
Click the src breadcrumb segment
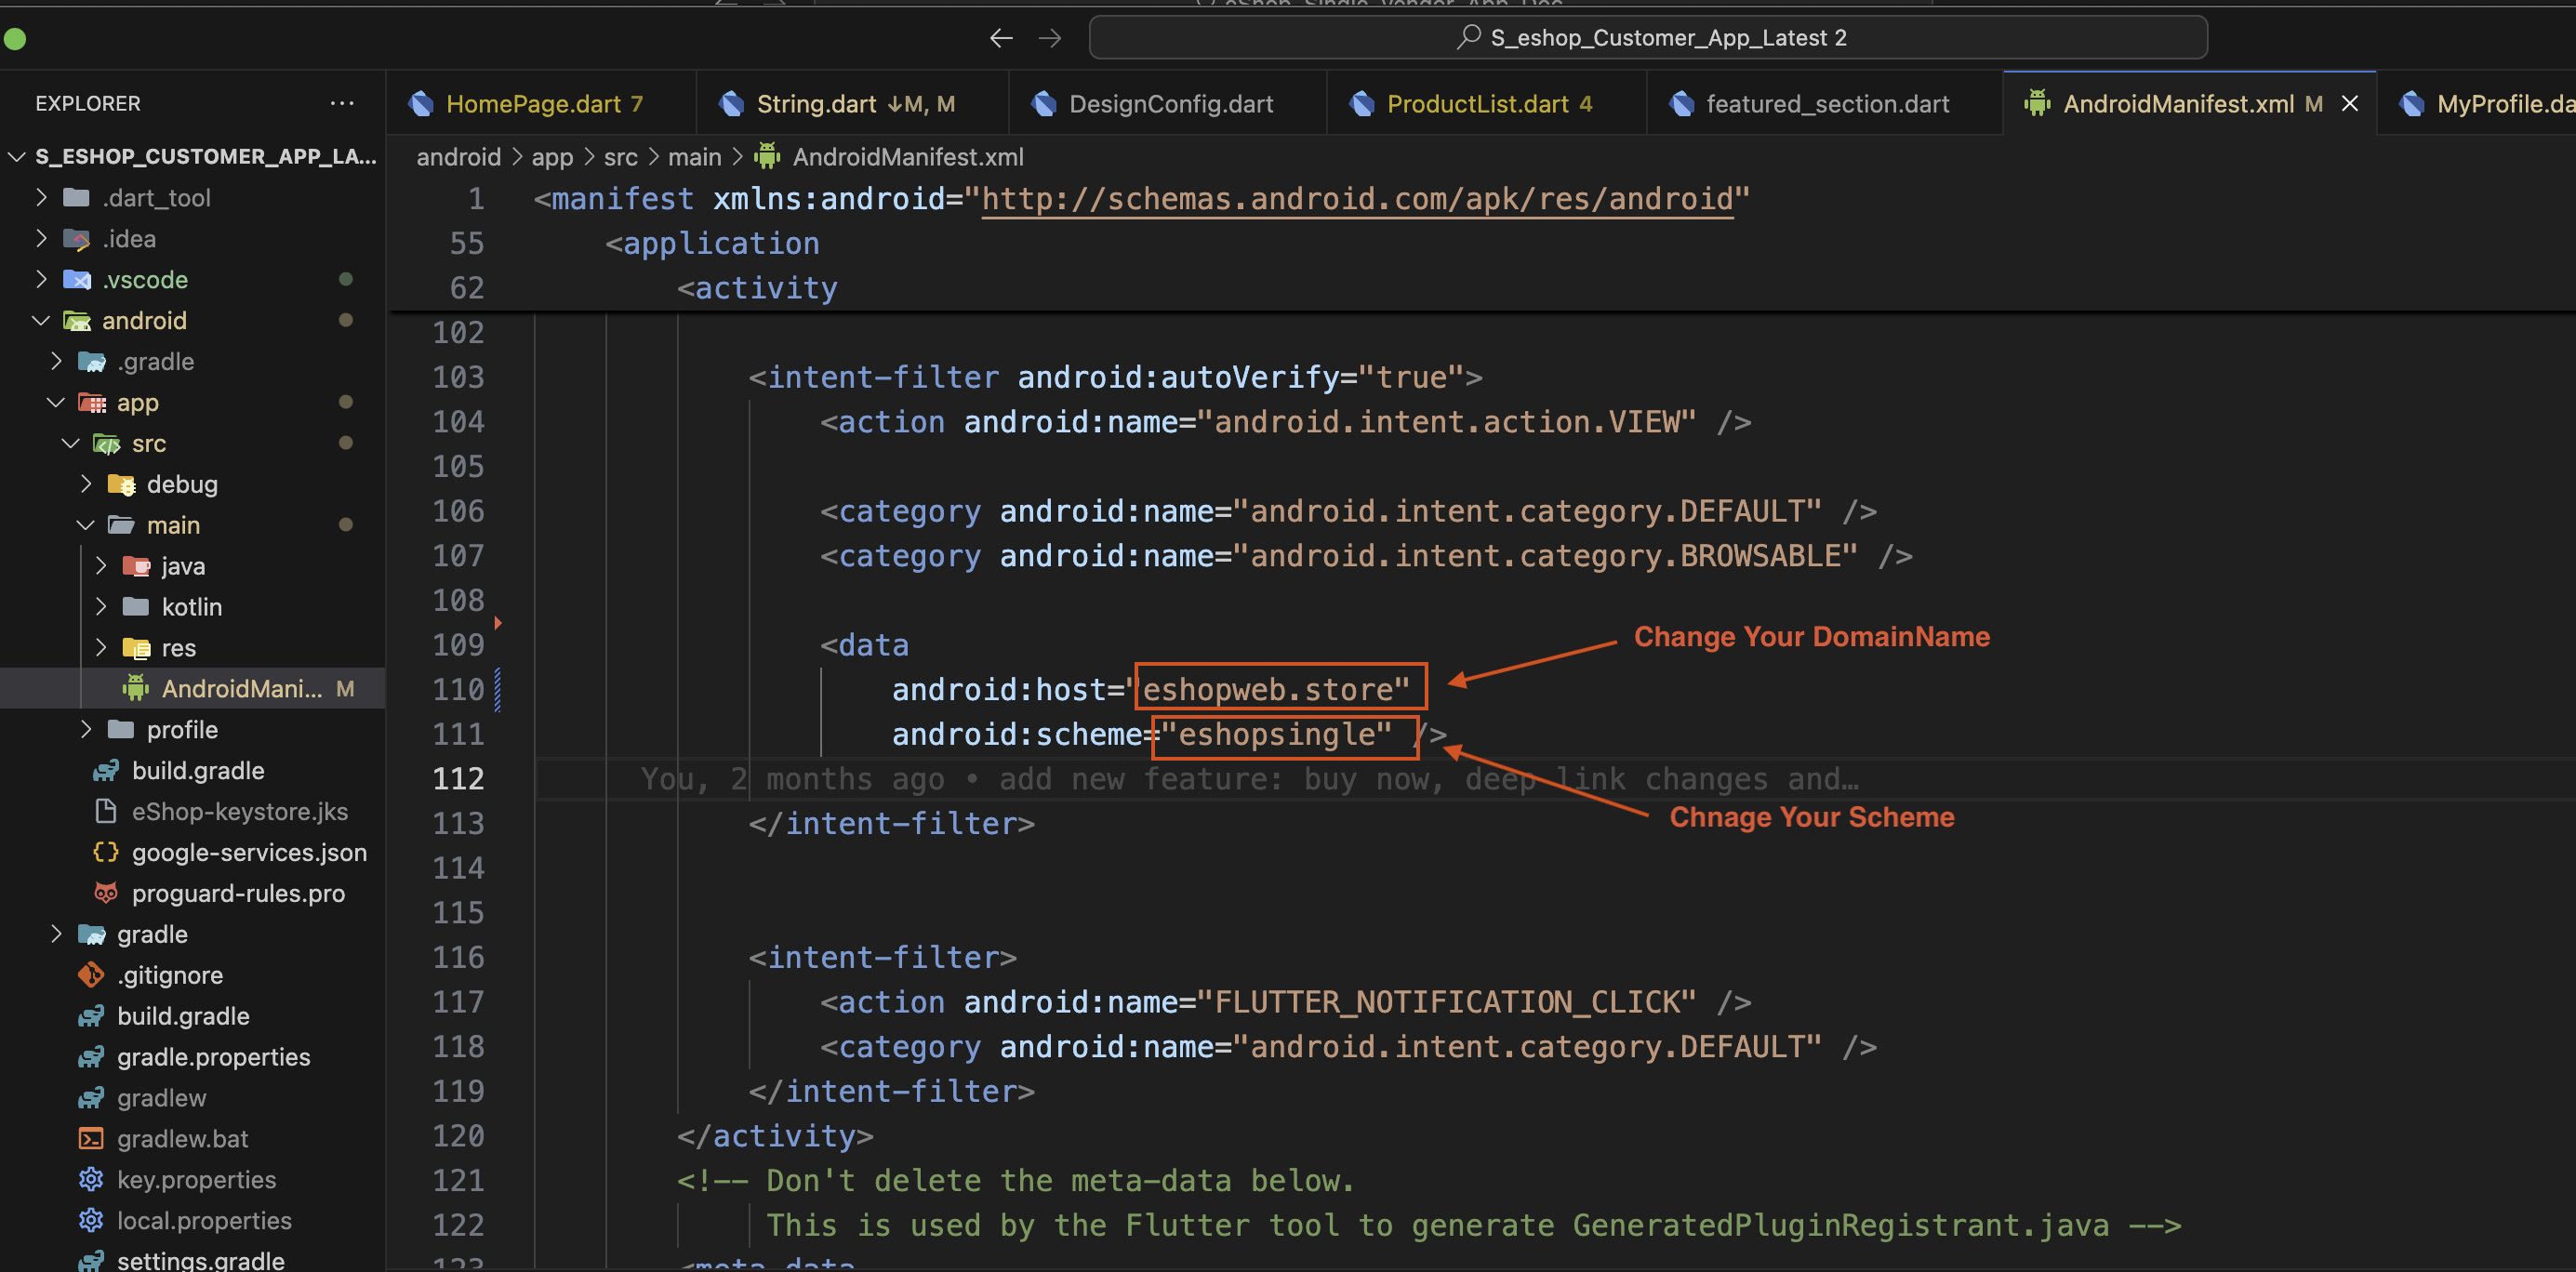(x=620, y=157)
